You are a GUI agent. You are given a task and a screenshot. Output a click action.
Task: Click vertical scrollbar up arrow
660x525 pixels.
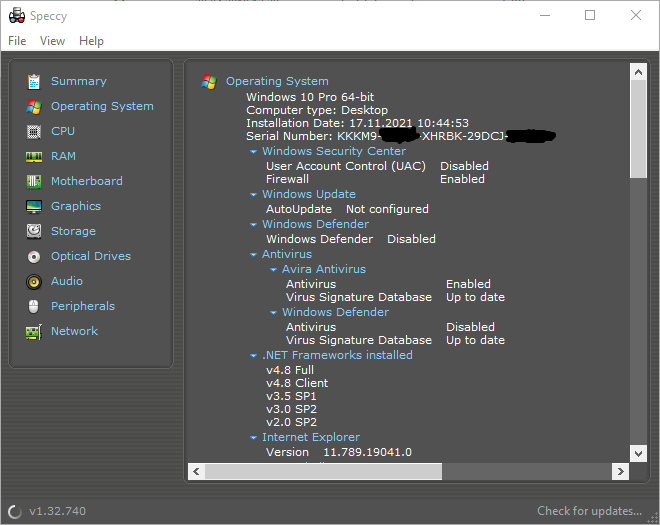(x=638, y=72)
